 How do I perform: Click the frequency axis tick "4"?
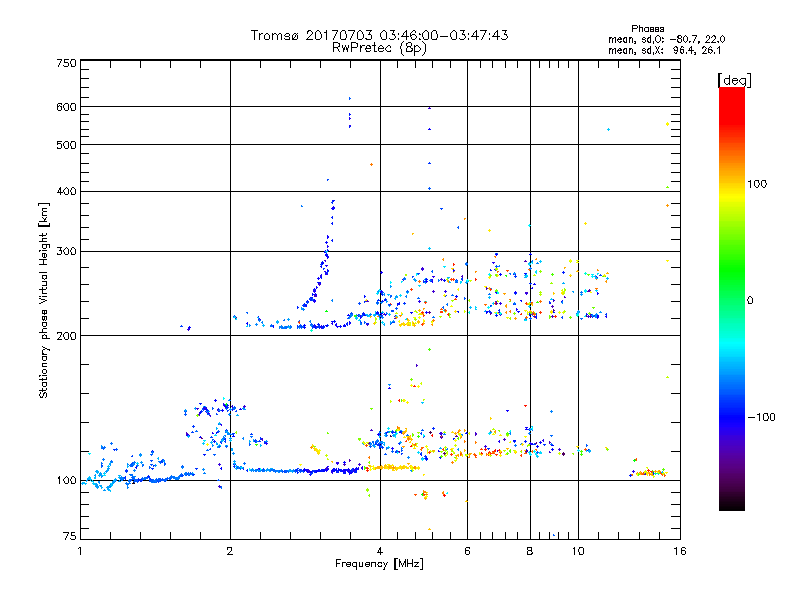click(x=380, y=551)
